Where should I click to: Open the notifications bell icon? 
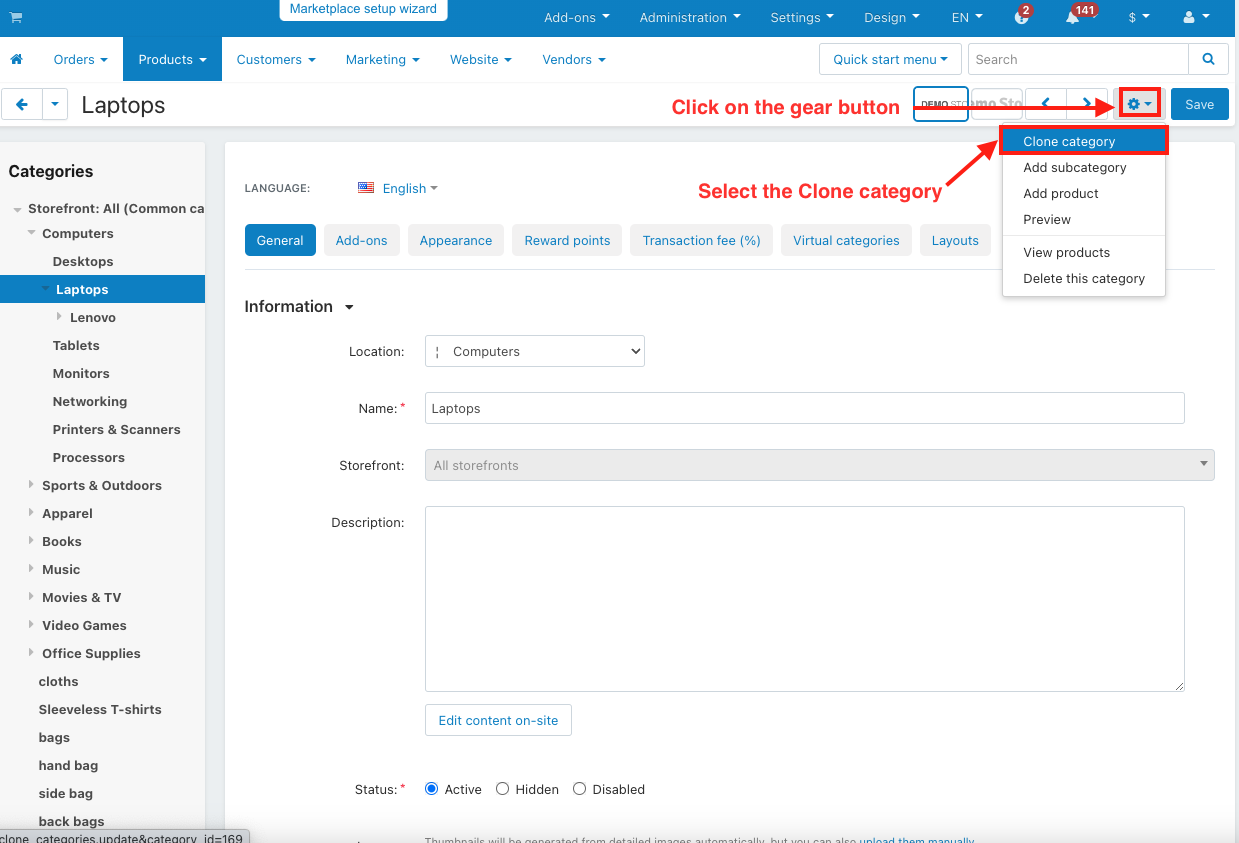click(x=1072, y=17)
